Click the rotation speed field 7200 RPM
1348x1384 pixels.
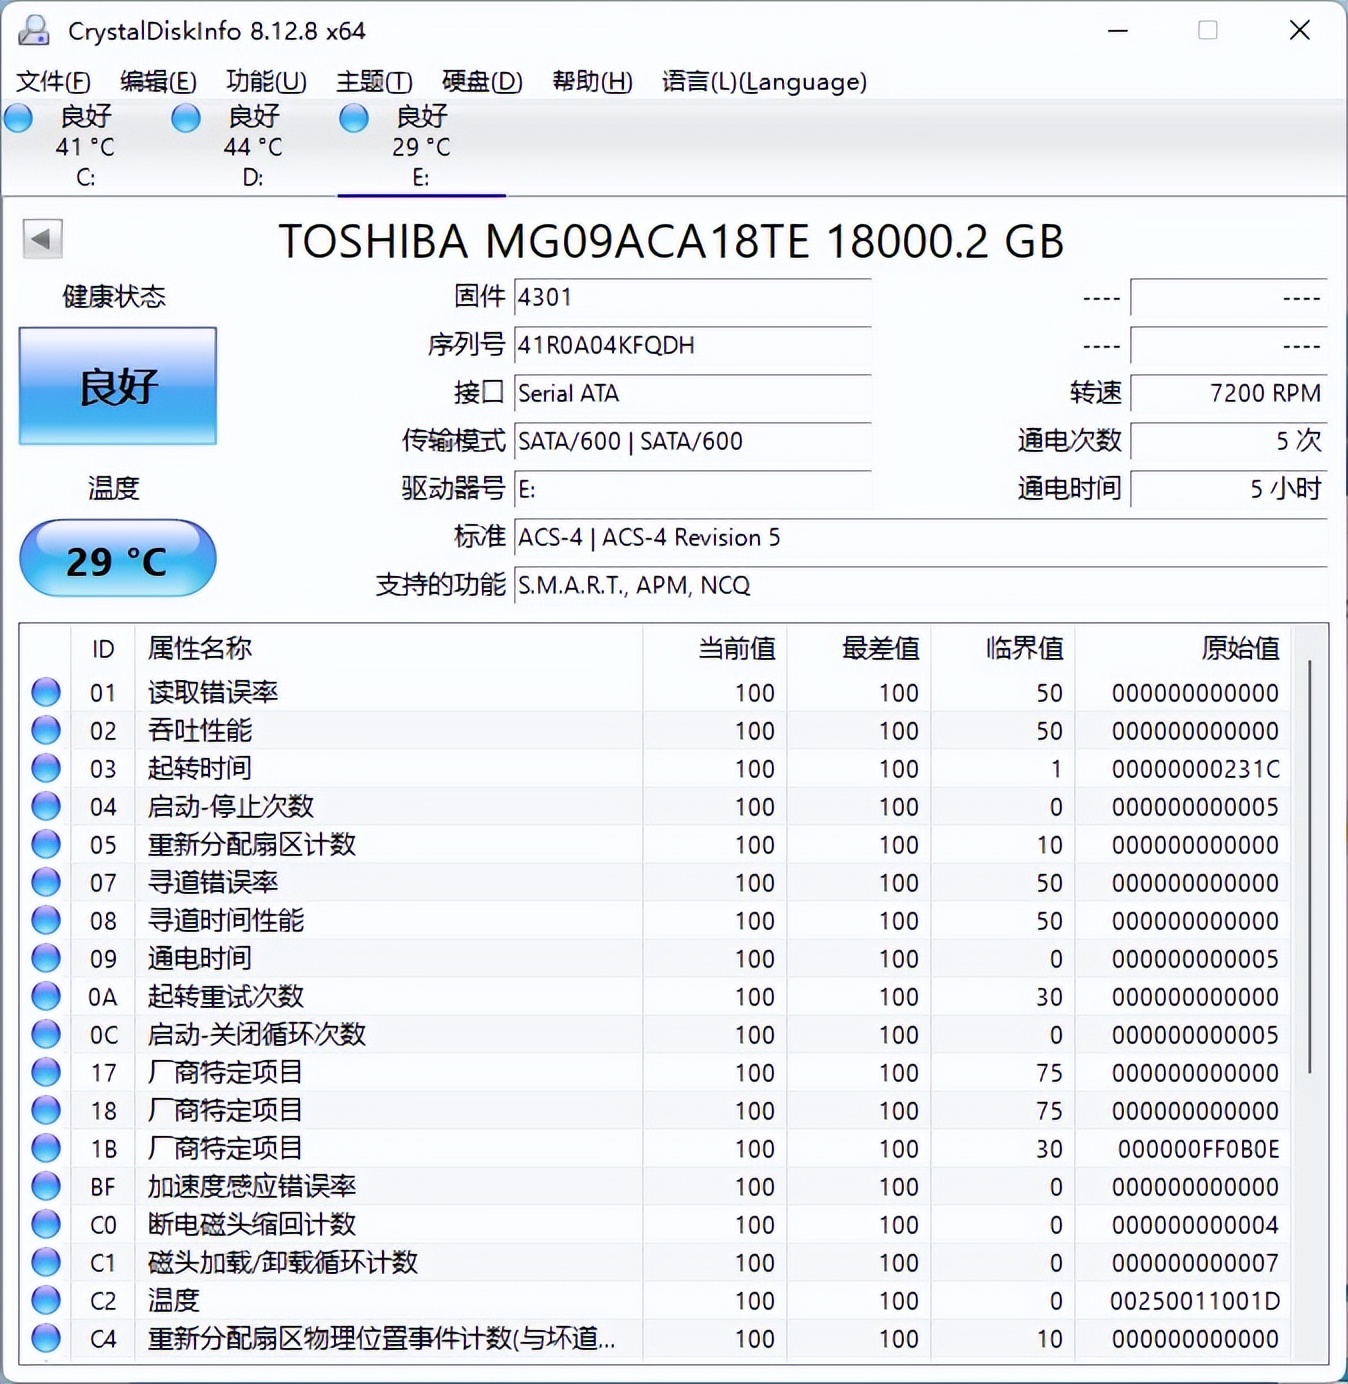coord(1229,393)
